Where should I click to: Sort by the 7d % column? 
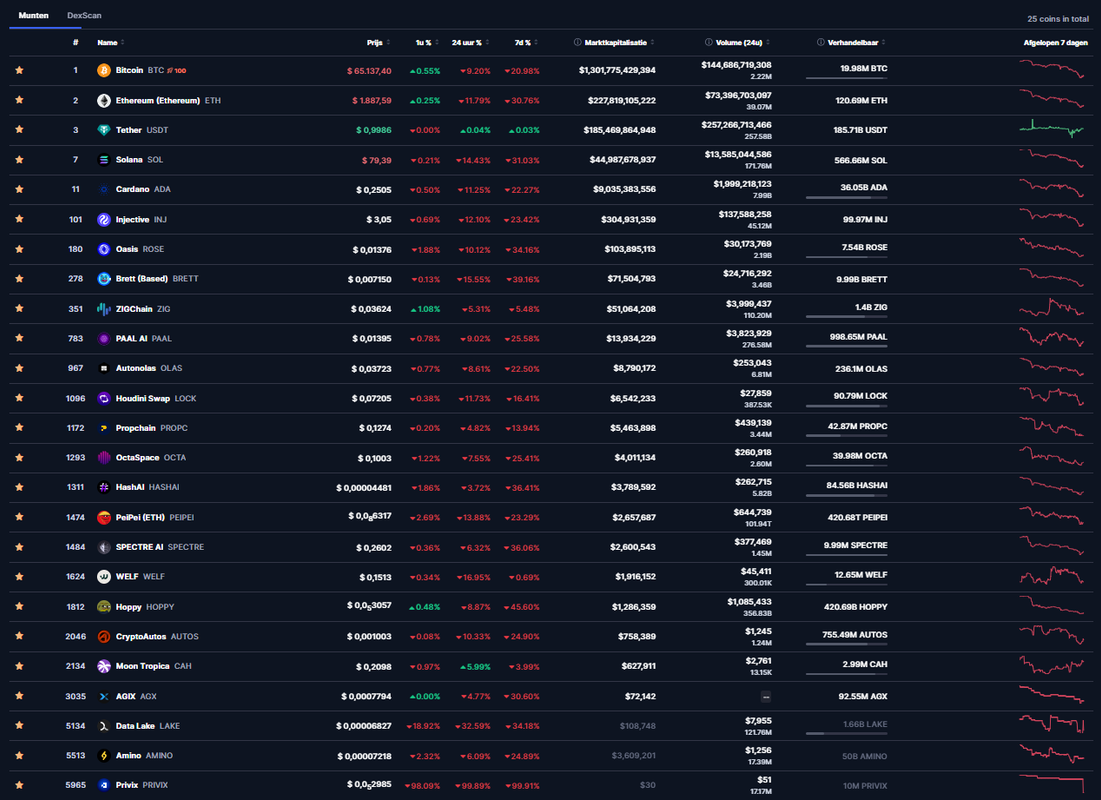coord(527,43)
